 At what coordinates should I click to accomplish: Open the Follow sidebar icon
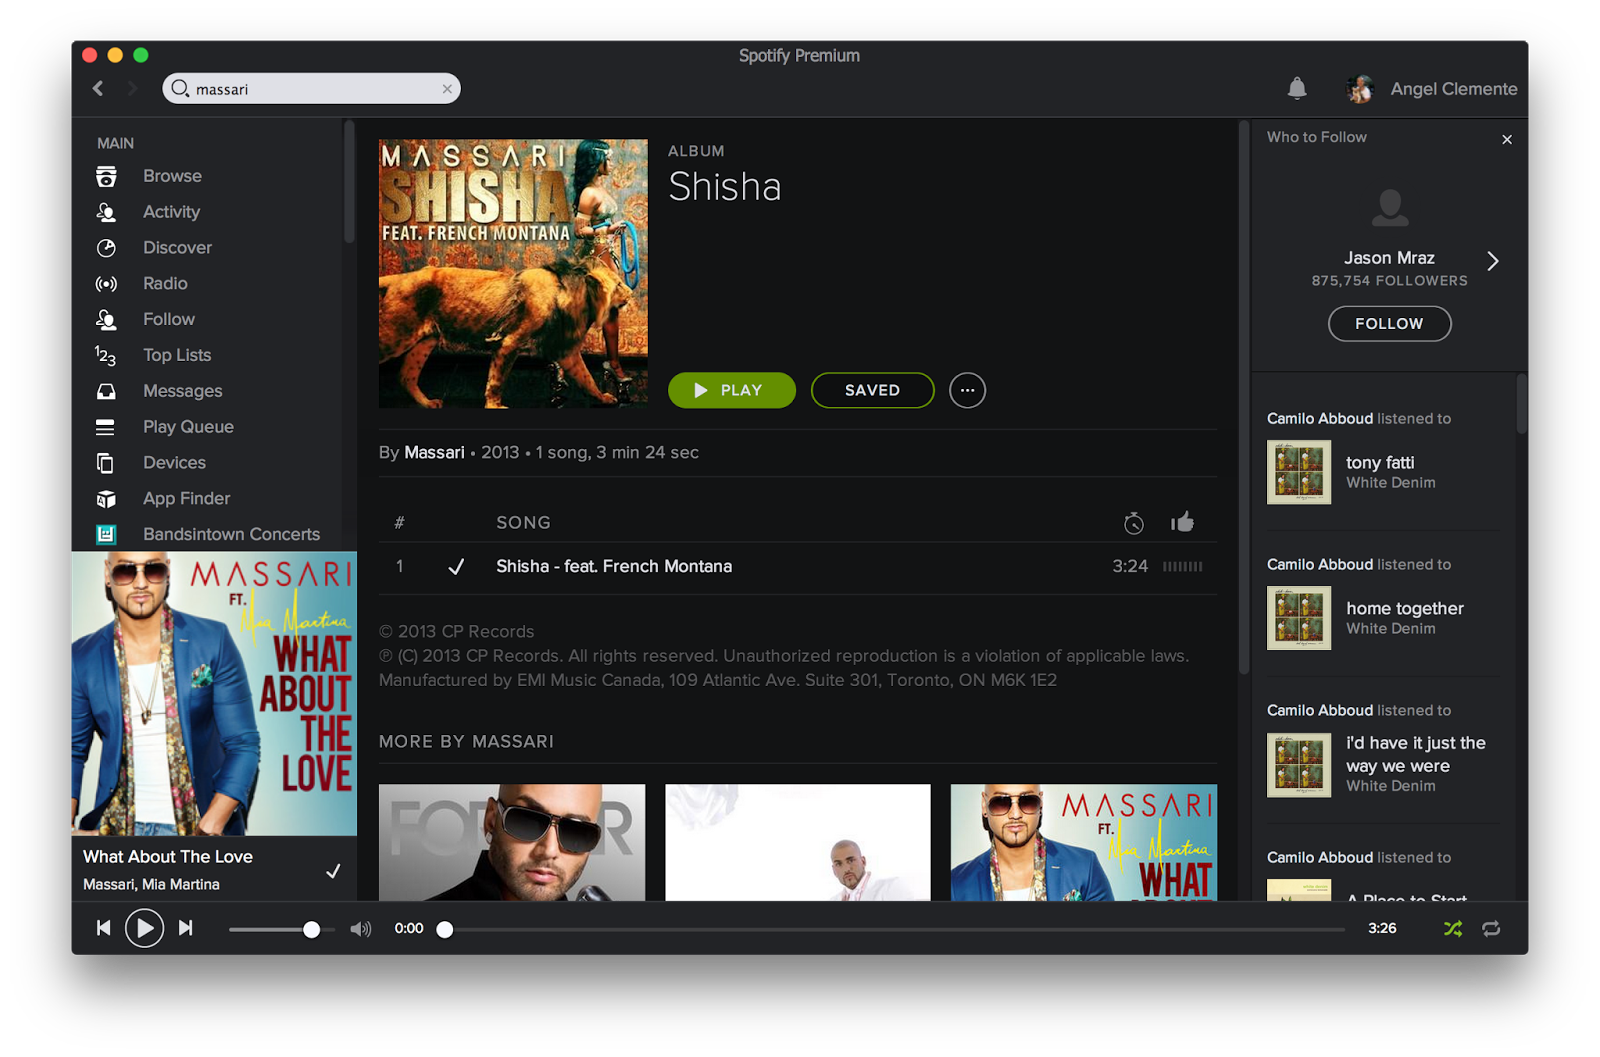click(106, 320)
